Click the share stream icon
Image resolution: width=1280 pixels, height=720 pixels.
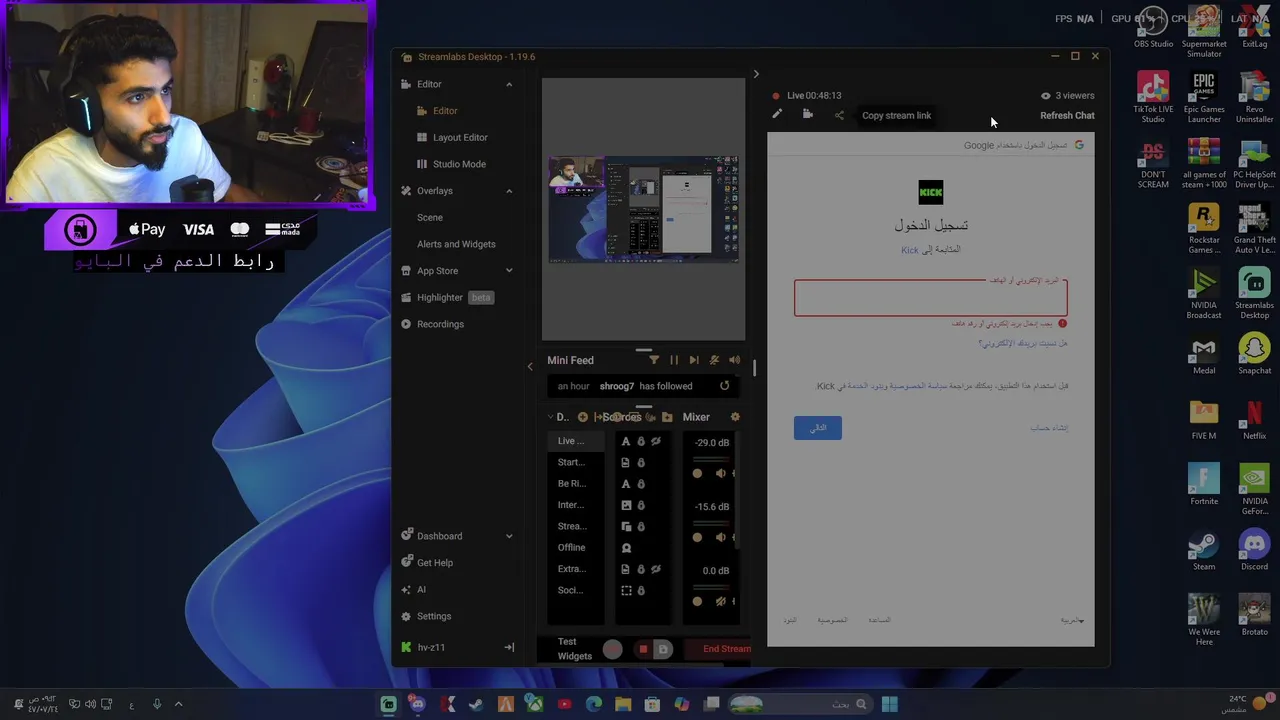(839, 115)
